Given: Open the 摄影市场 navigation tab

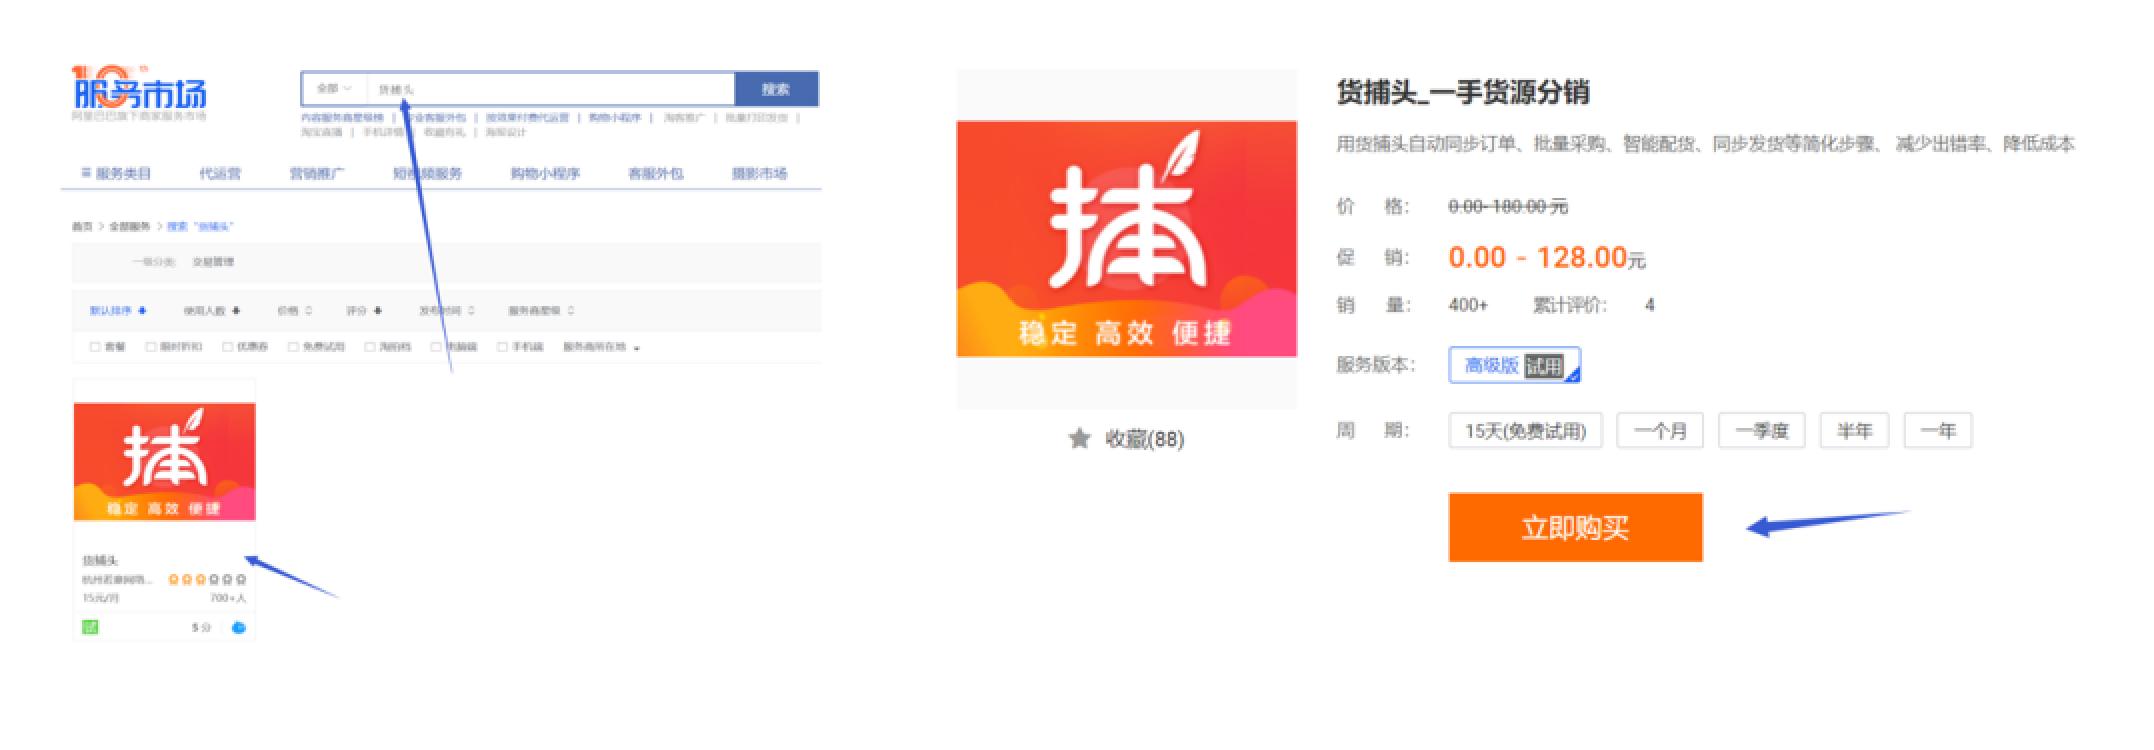Looking at the screenshot, I should pyautogui.click(x=759, y=173).
